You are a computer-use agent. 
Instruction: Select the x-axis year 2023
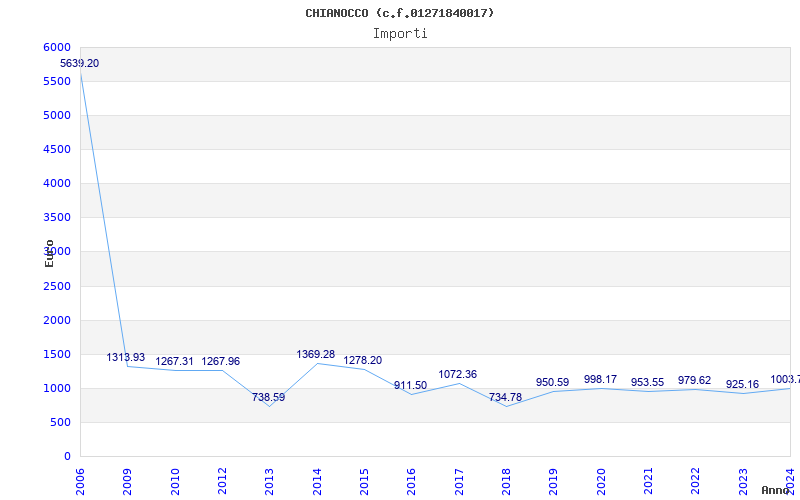(742, 482)
